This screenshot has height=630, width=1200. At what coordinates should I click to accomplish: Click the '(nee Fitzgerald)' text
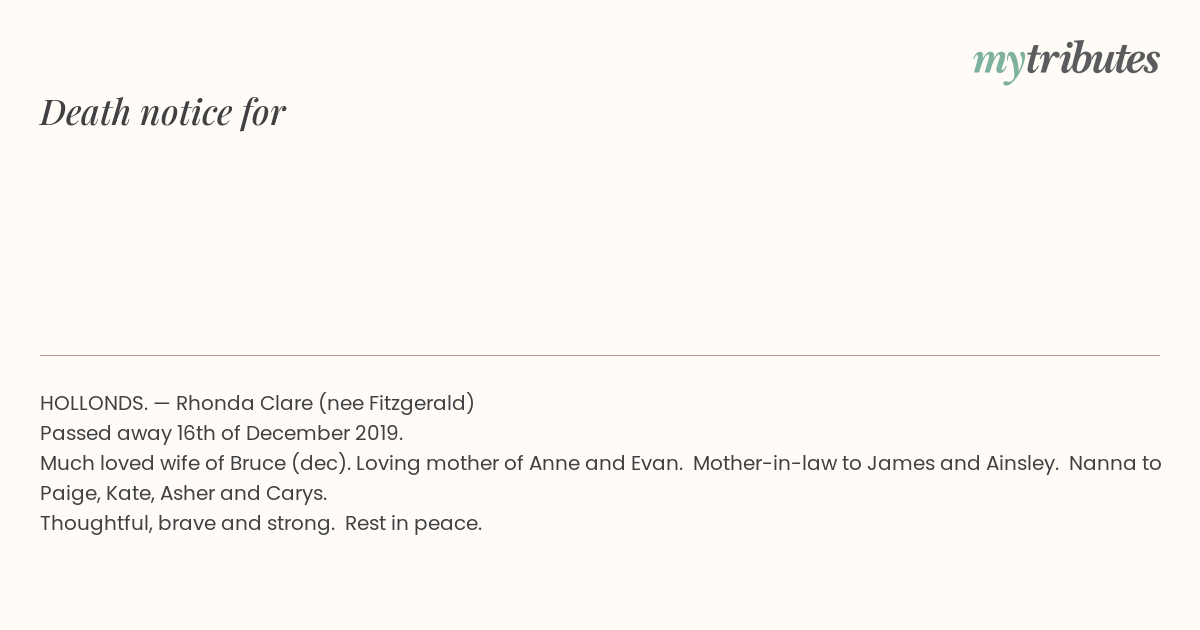[397, 404]
